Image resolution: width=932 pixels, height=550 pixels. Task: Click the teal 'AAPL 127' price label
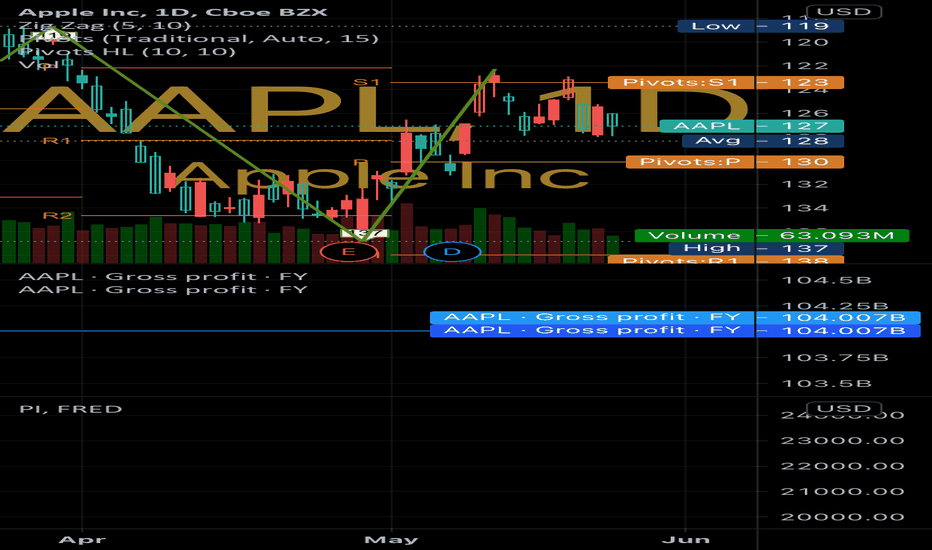752,126
